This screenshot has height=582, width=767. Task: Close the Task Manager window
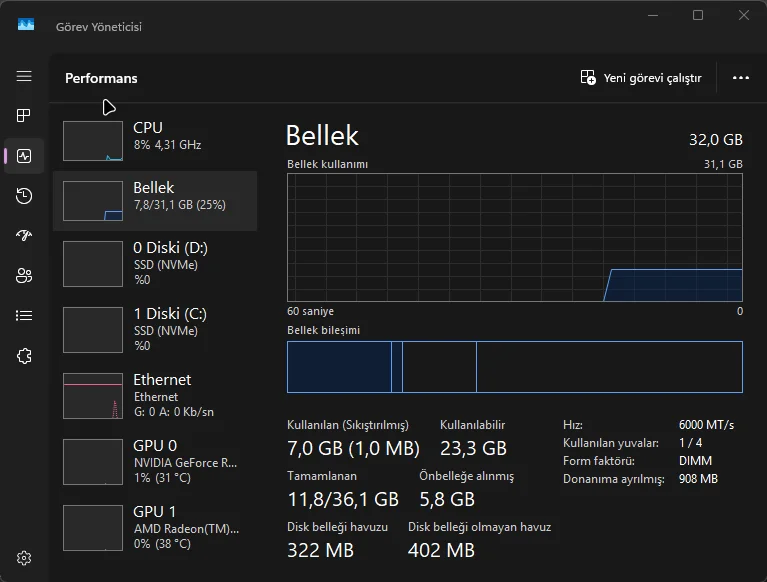point(744,15)
